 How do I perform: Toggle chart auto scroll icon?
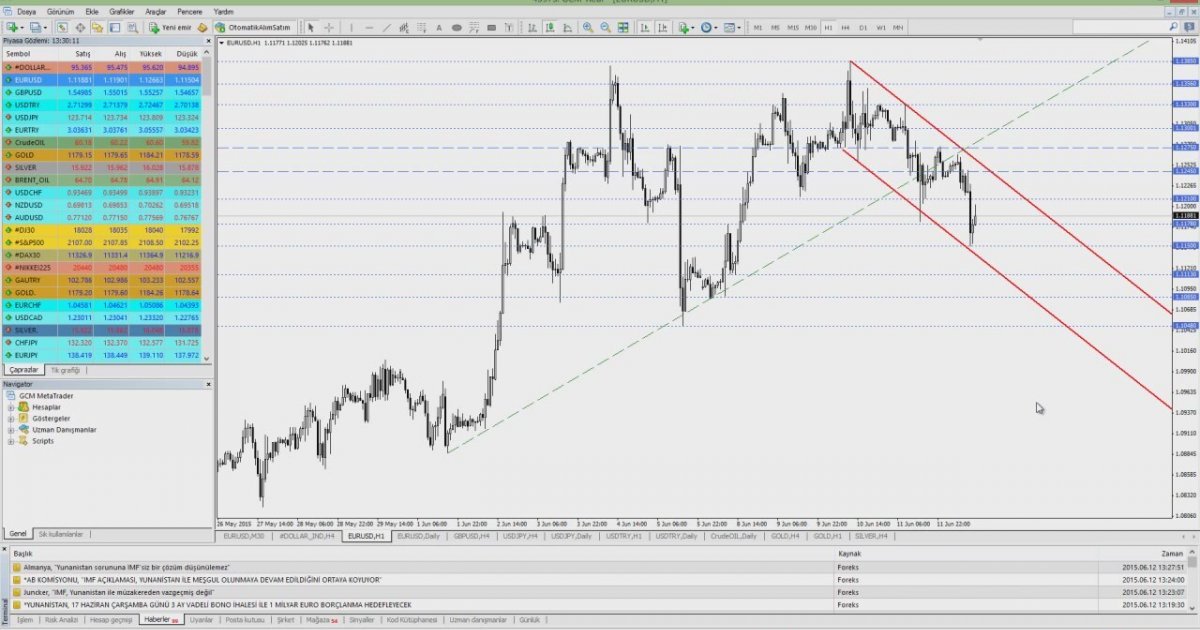pyautogui.click(x=645, y=27)
